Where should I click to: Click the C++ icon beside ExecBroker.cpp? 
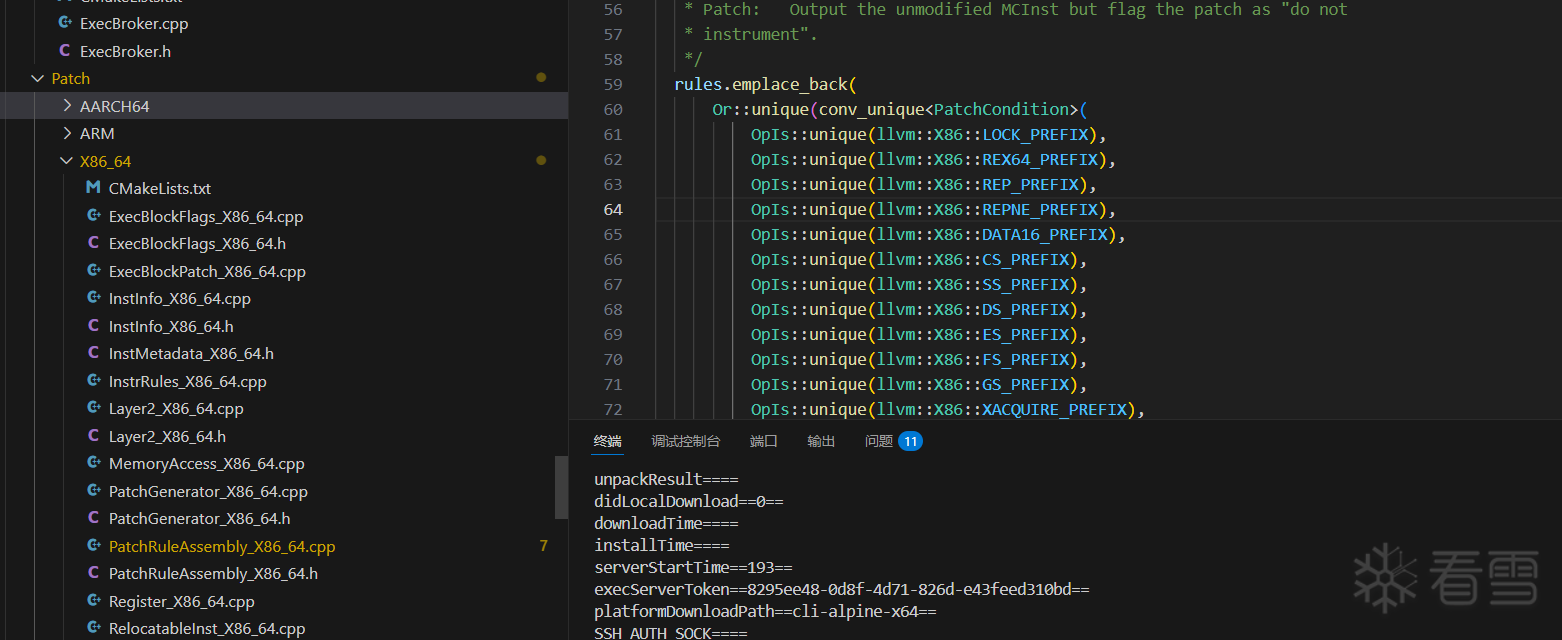pyautogui.click(x=65, y=23)
